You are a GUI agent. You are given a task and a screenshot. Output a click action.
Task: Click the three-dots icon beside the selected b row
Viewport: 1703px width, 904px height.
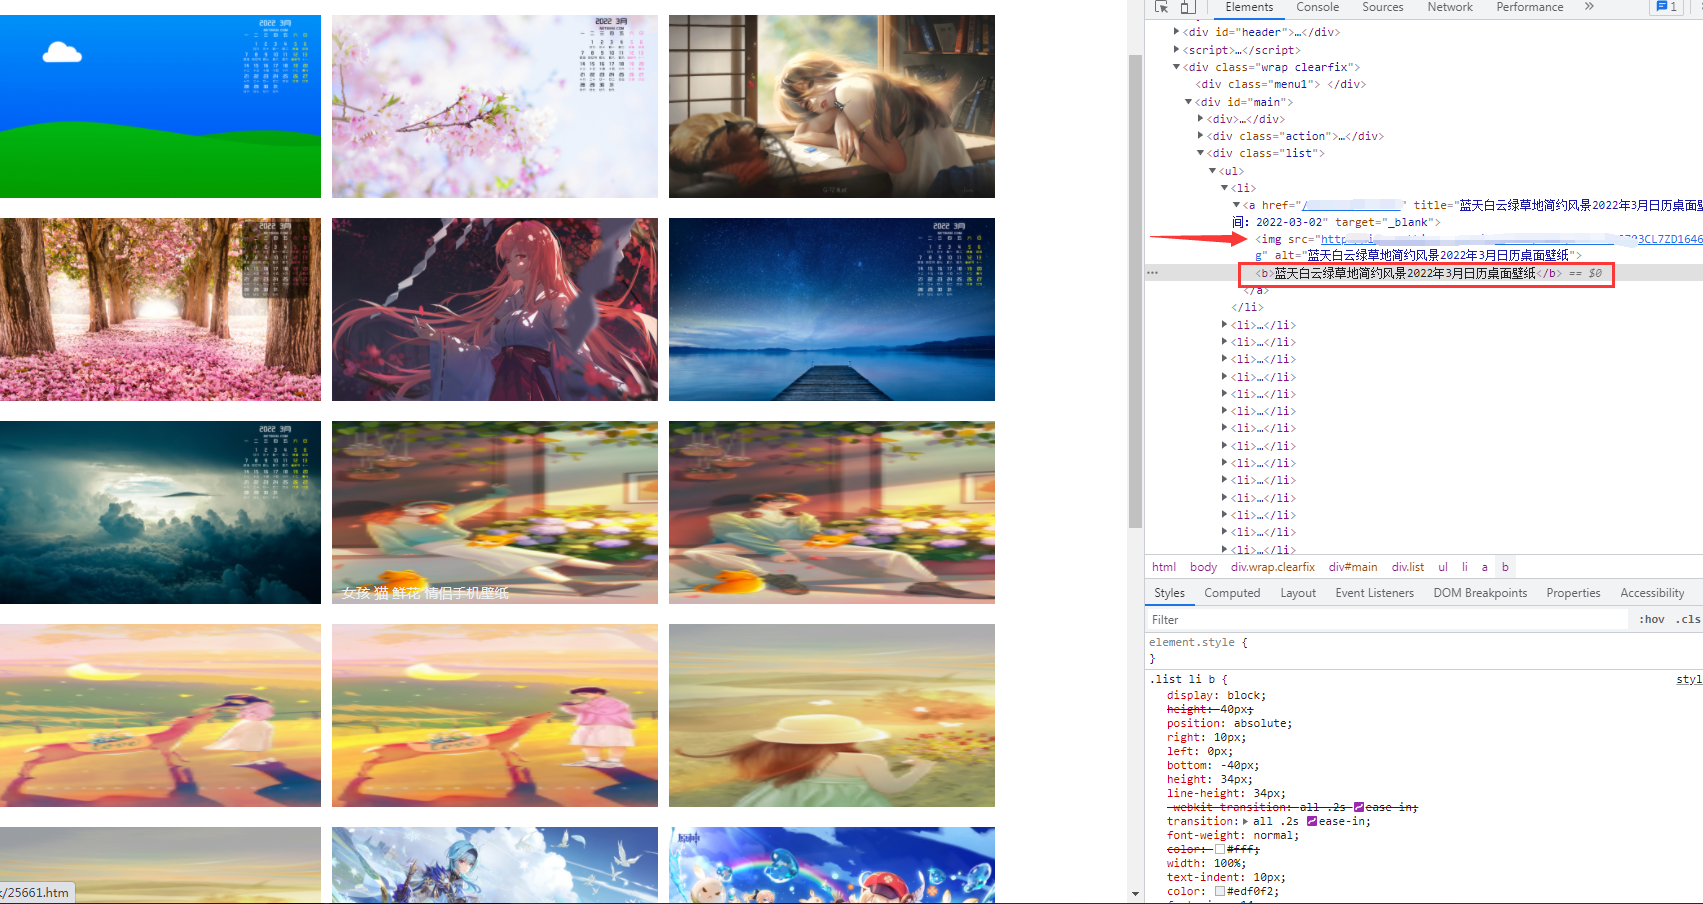[1152, 273]
